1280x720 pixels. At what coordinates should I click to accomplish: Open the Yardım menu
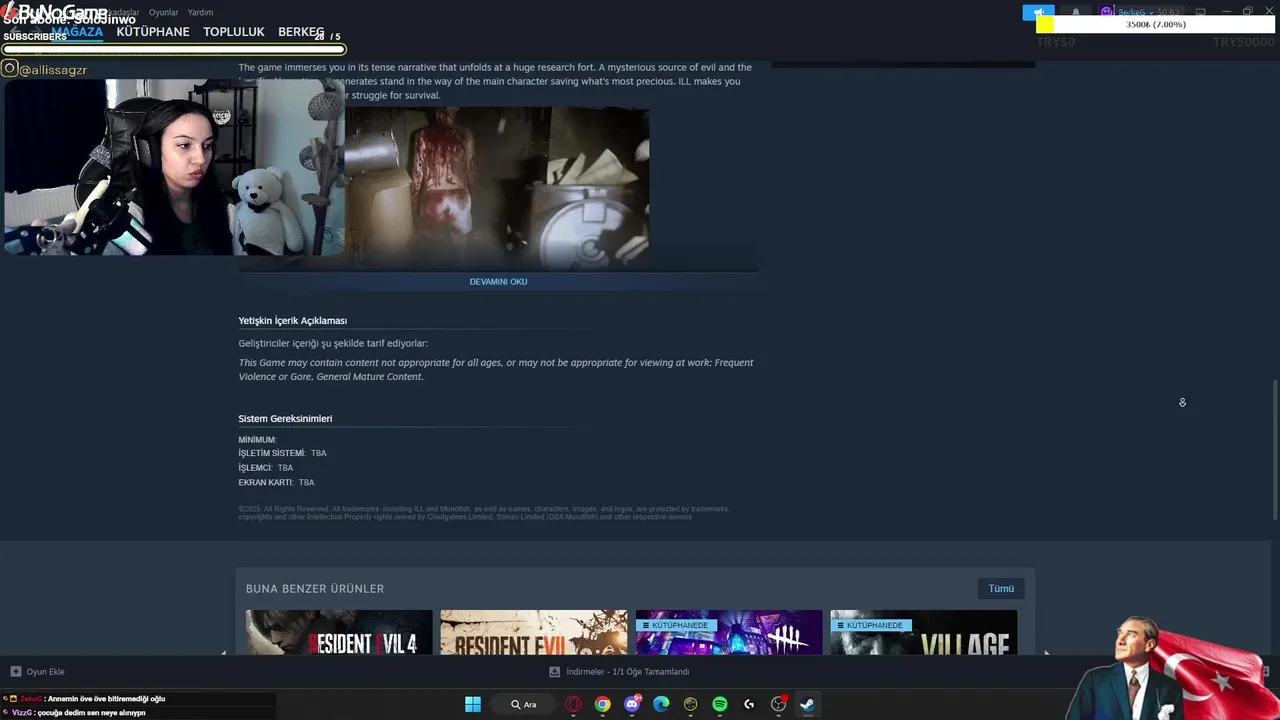200,12
